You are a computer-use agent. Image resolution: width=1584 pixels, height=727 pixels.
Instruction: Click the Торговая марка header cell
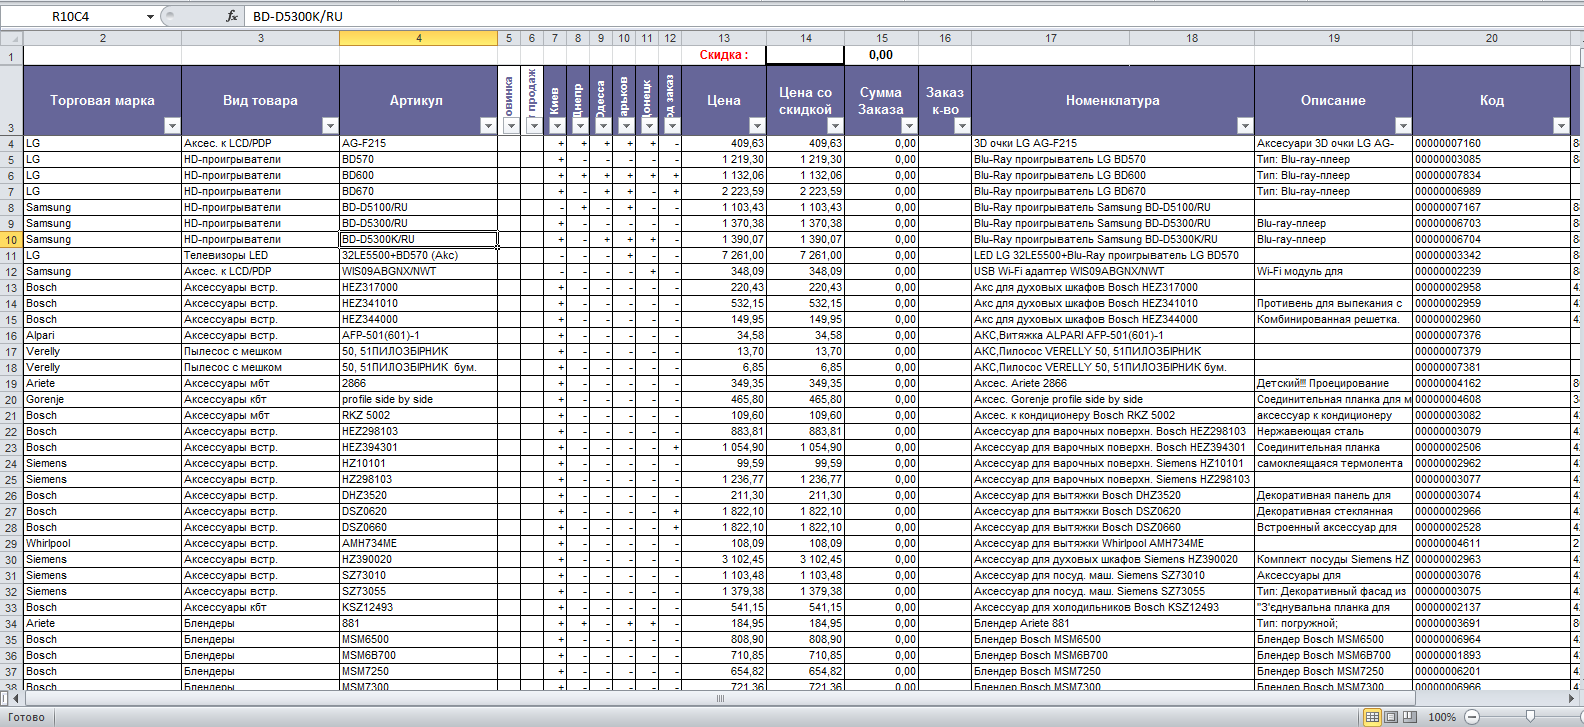point(102,100)
